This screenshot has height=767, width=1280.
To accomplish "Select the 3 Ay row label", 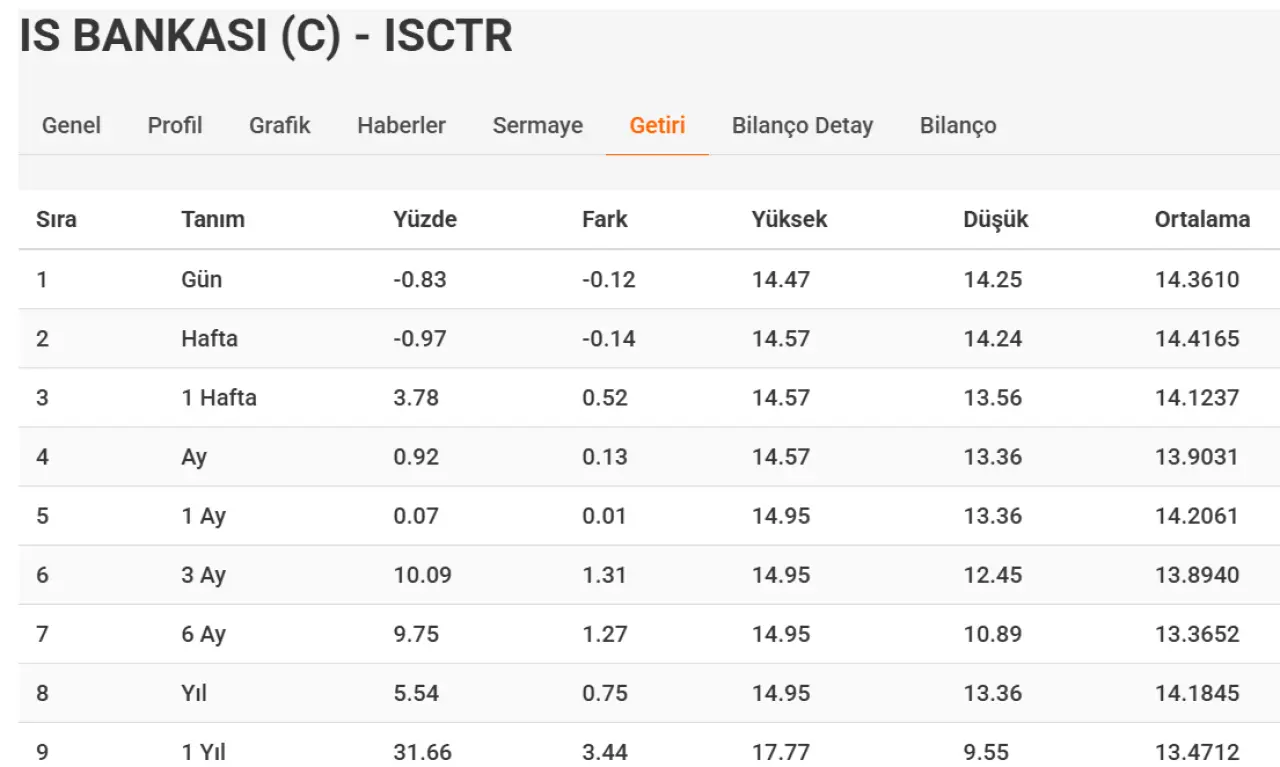I will 204,575.
